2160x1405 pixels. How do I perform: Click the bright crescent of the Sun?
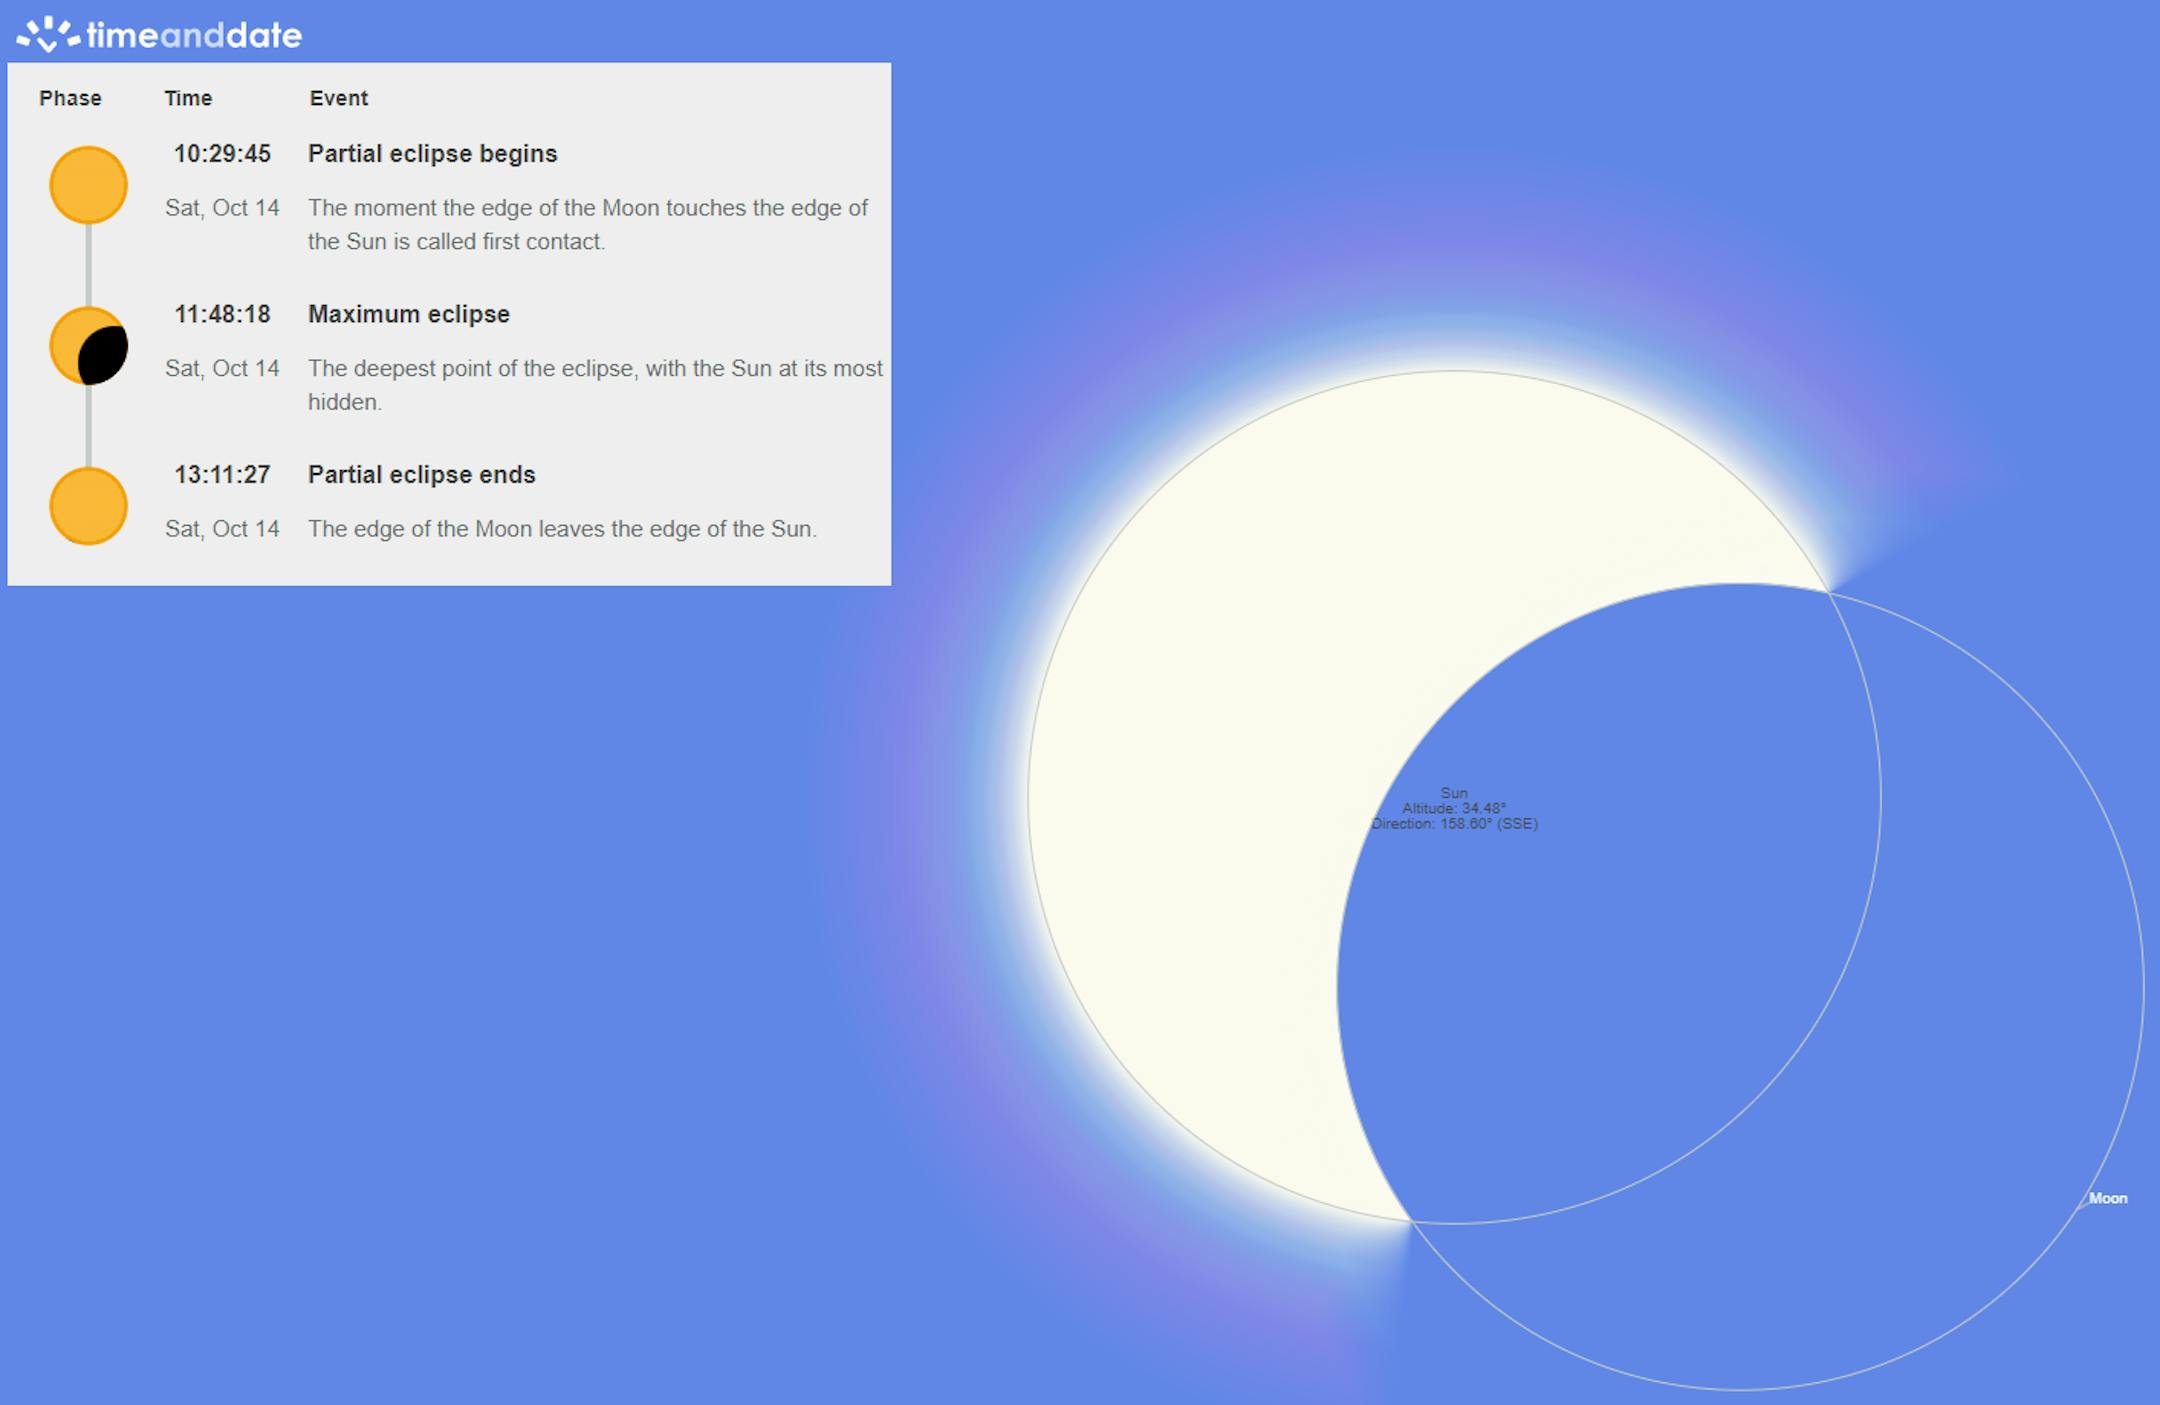tap(1200, 800)
